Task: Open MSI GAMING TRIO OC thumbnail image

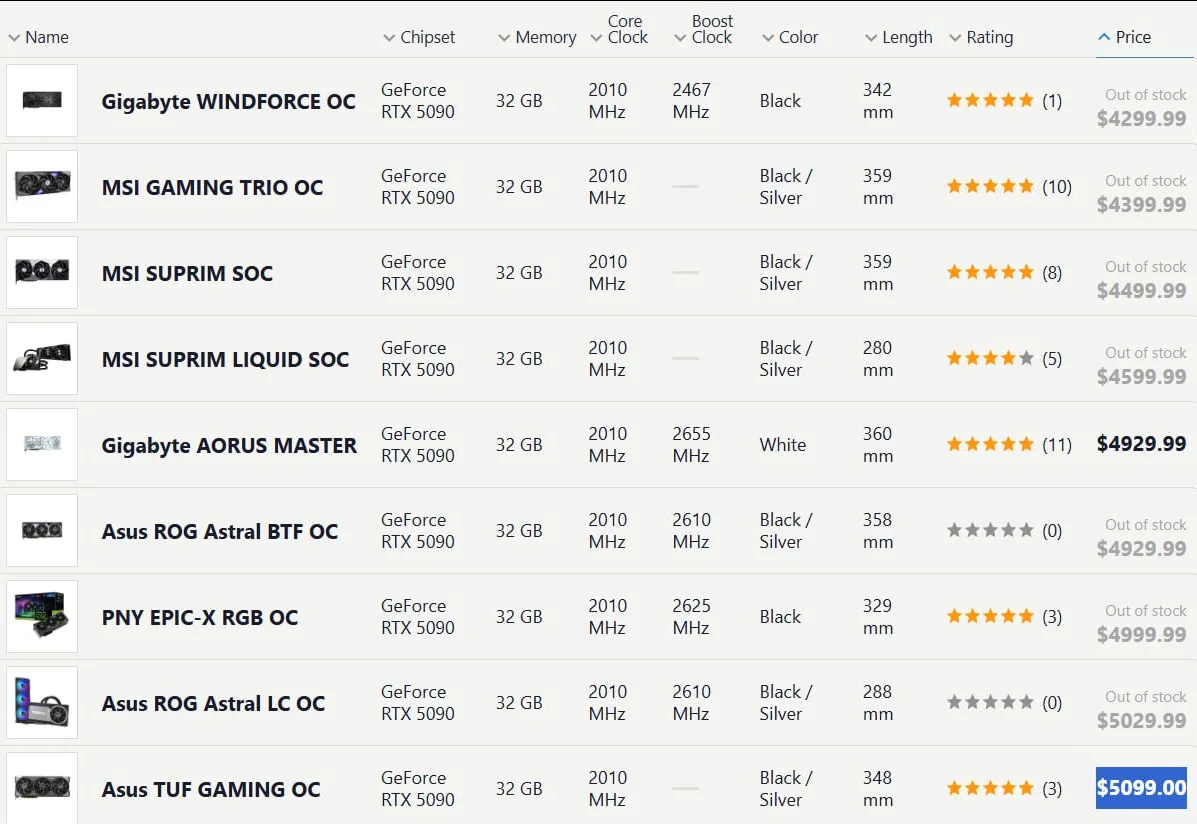Action: click(42, 186)
